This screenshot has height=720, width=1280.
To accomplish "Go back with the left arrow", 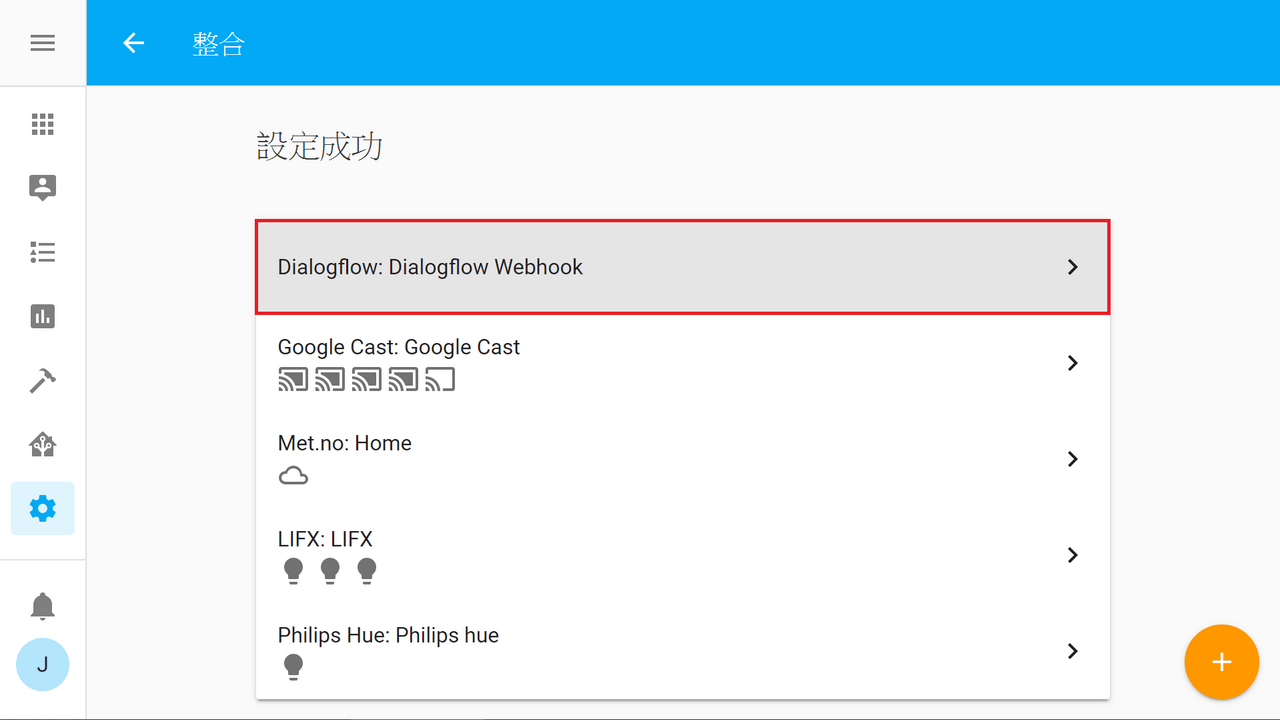I will click(x=133, y=43).
